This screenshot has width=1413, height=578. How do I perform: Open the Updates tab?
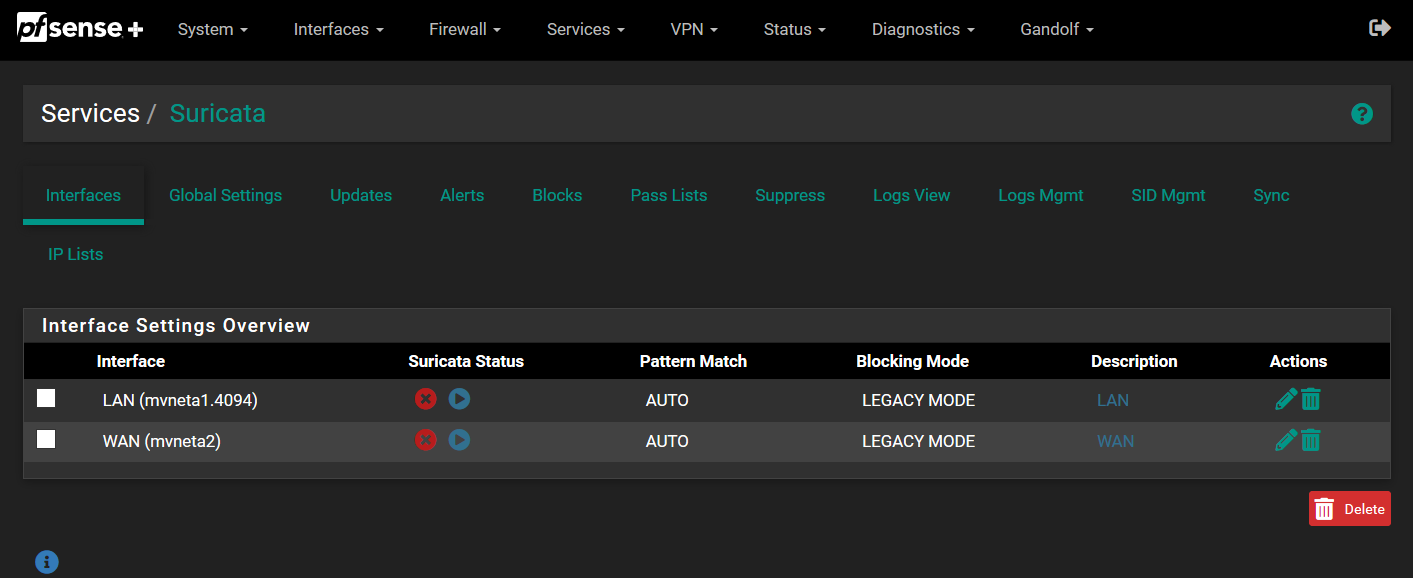pyautogui.click(x=361, y=195)
